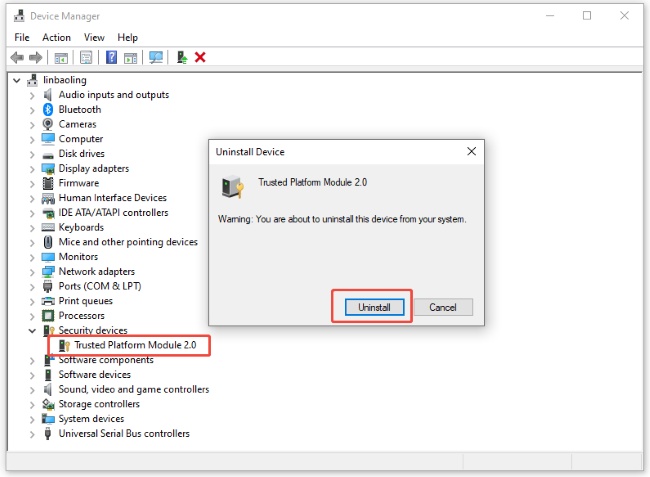Close the Uninstall Device dialog
Viewport: 650px width, 477px height.
click(x=471, y=151)
